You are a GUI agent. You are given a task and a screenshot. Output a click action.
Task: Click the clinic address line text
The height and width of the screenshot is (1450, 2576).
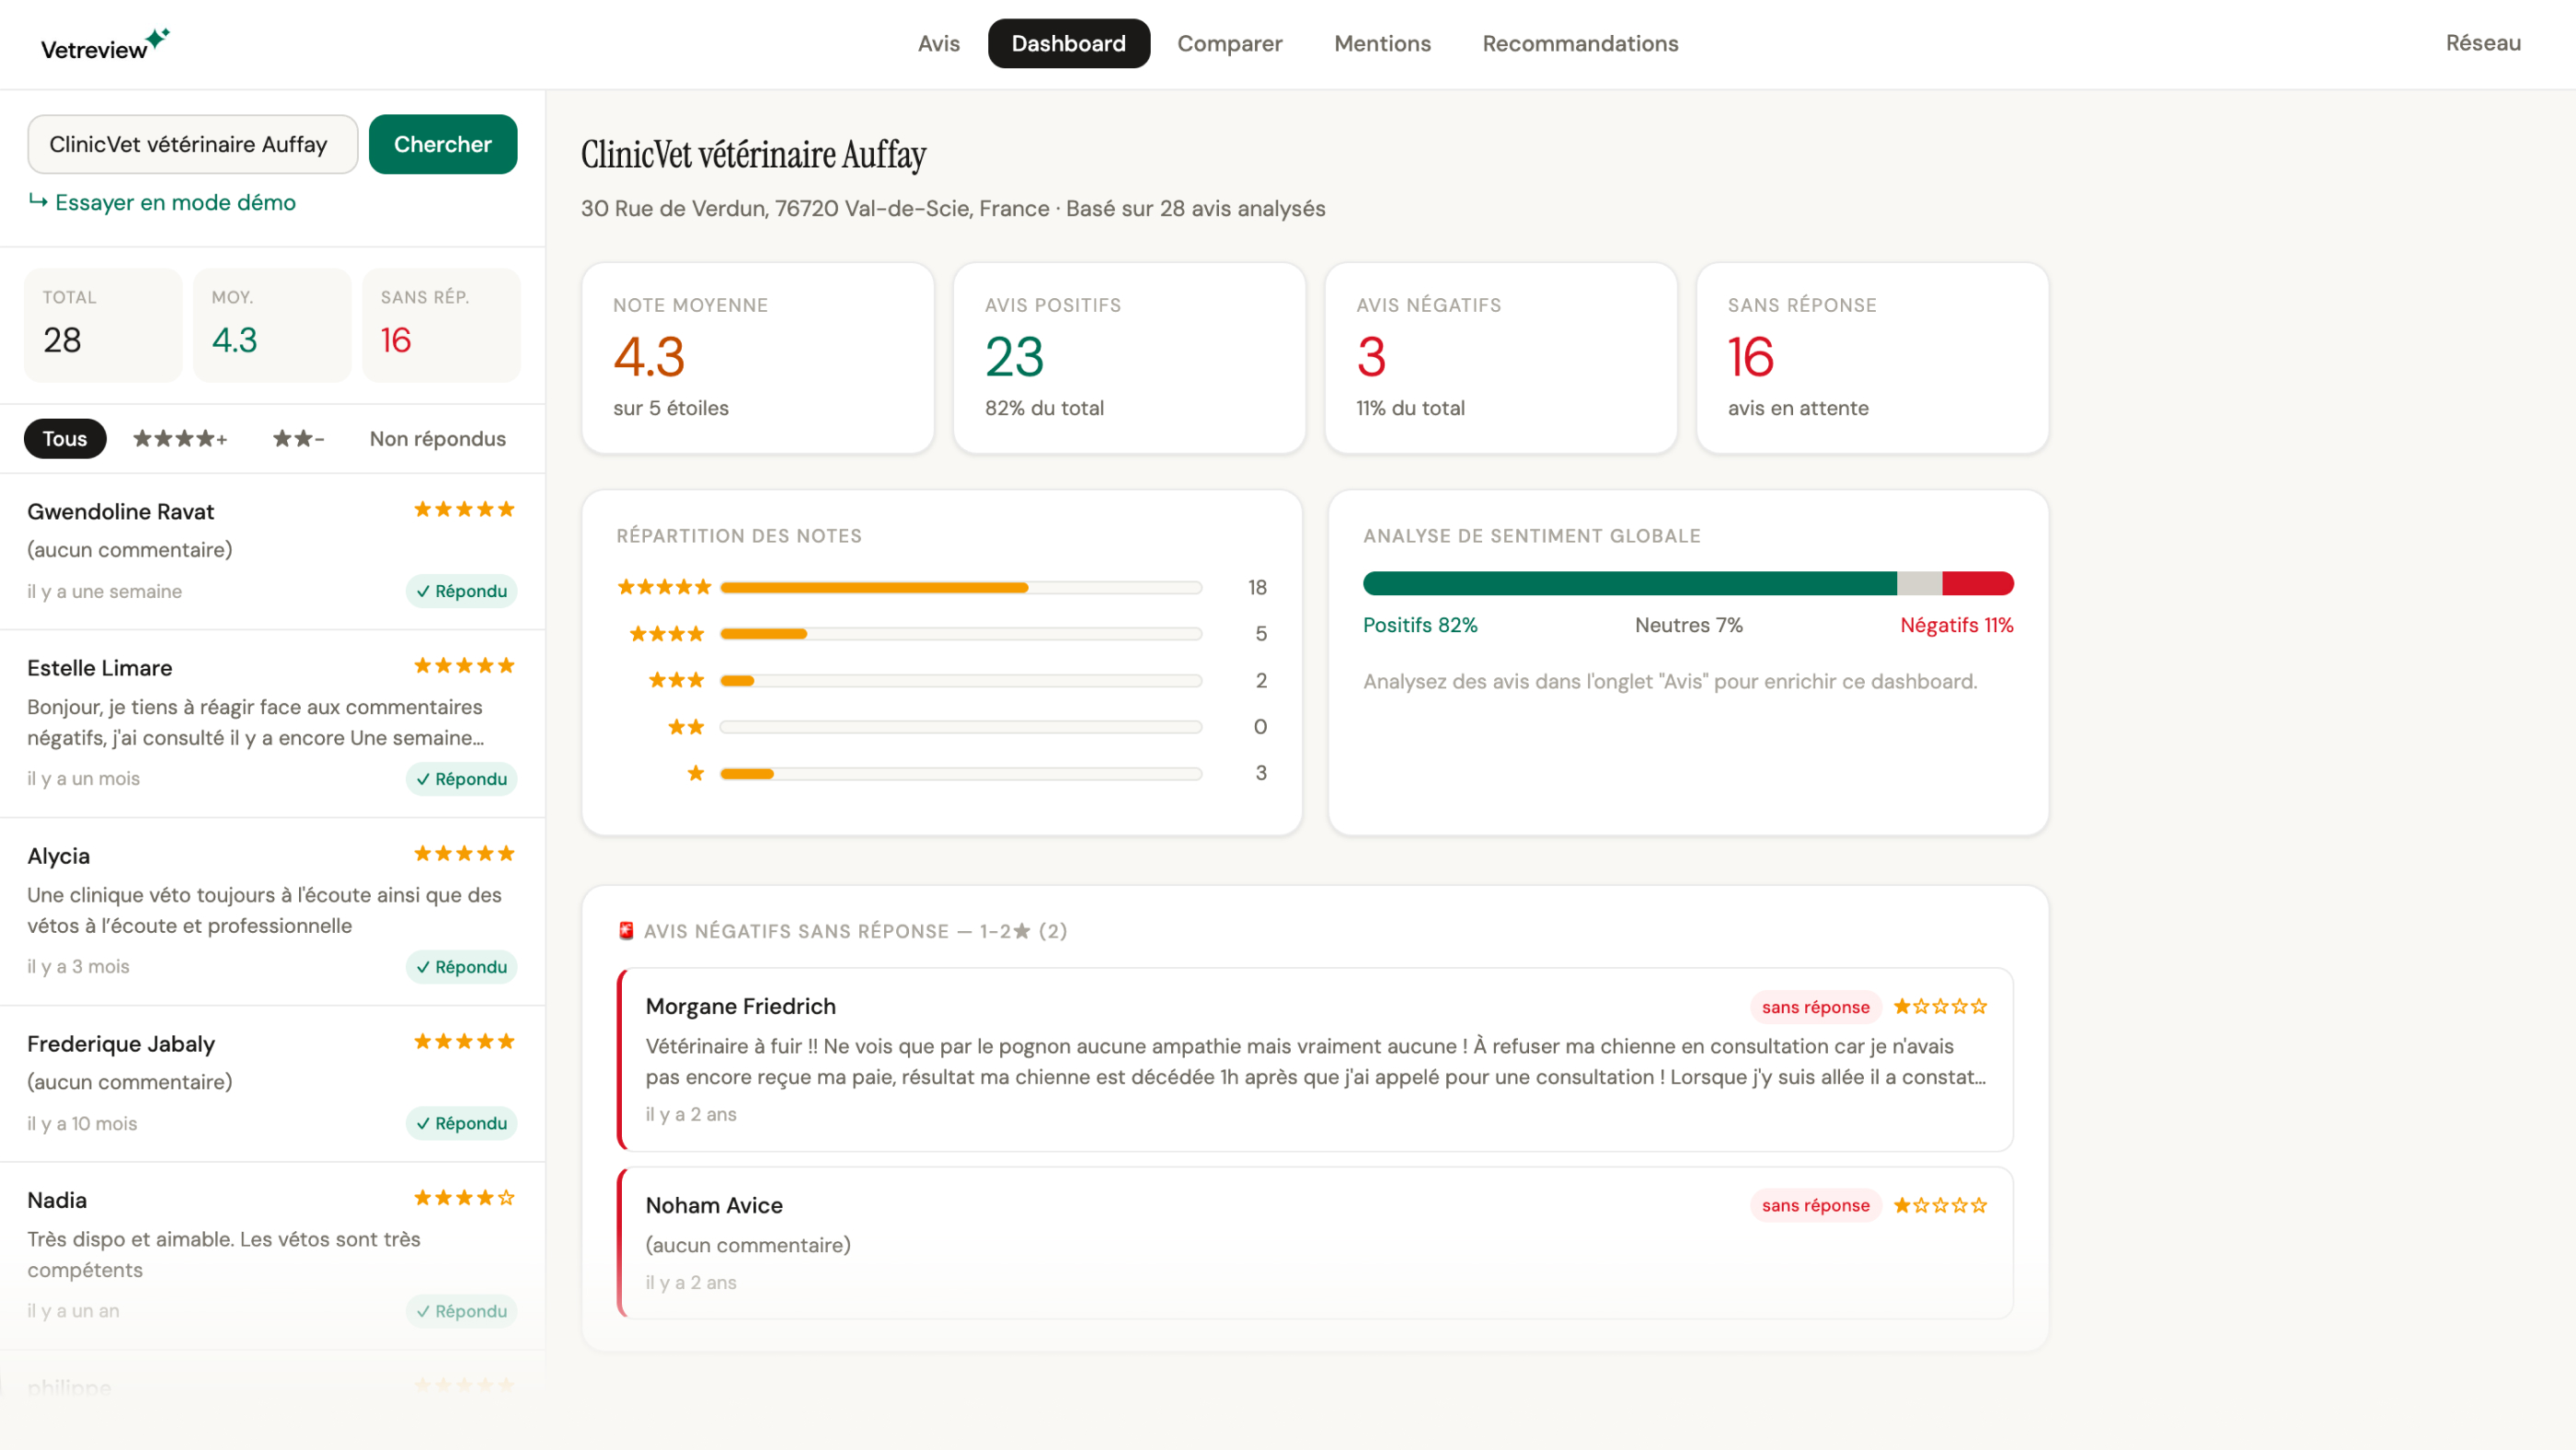[x=953, y=209]
